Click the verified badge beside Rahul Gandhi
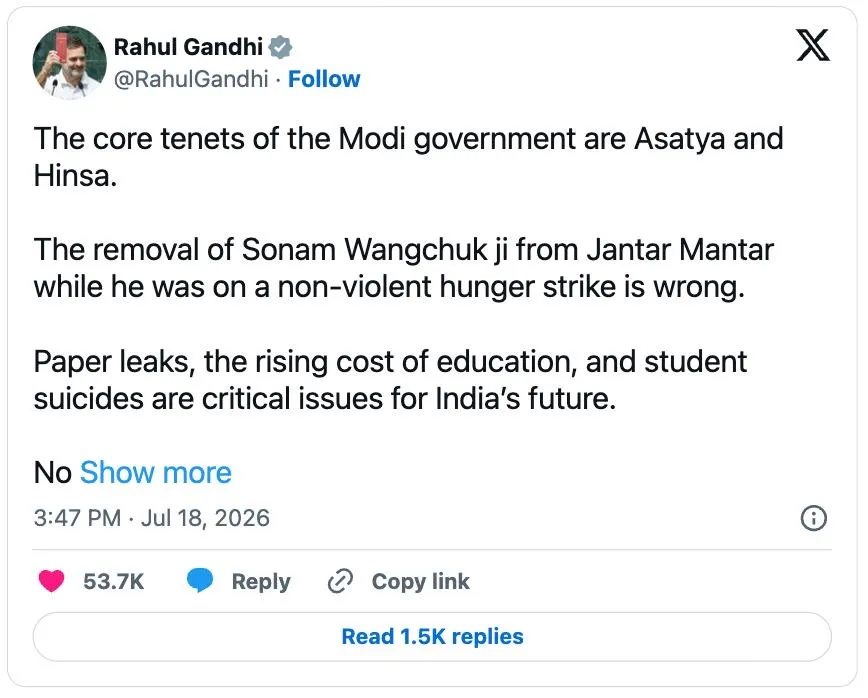 click(280, 47)
